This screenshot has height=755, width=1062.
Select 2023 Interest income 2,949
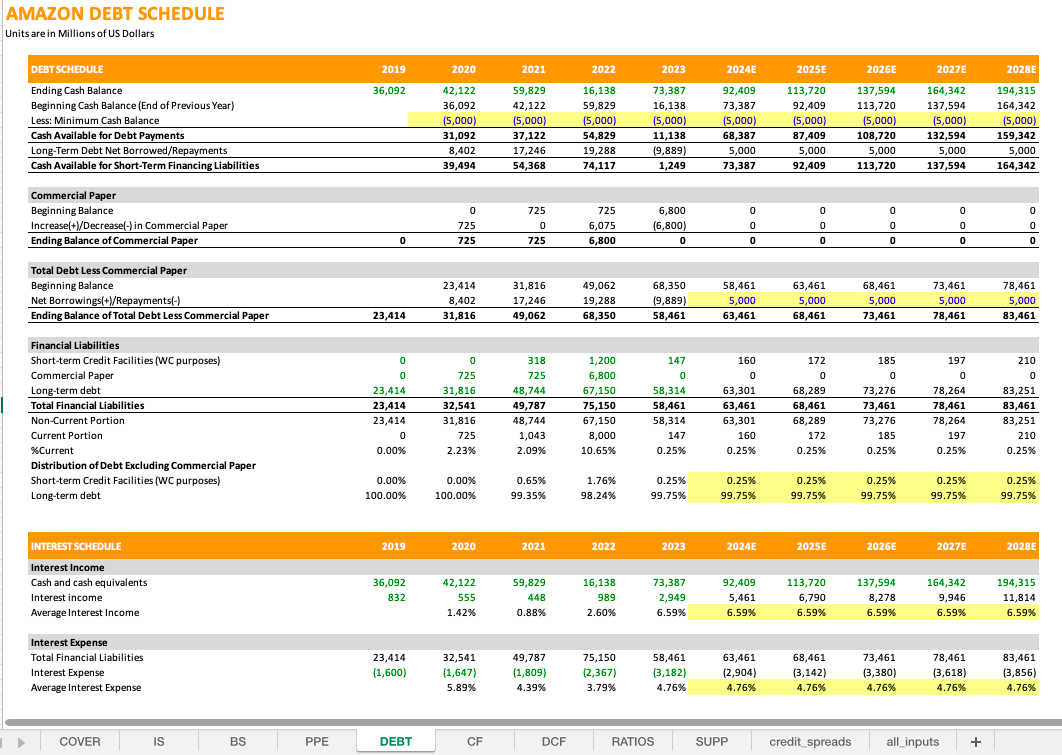pos(671,597)
